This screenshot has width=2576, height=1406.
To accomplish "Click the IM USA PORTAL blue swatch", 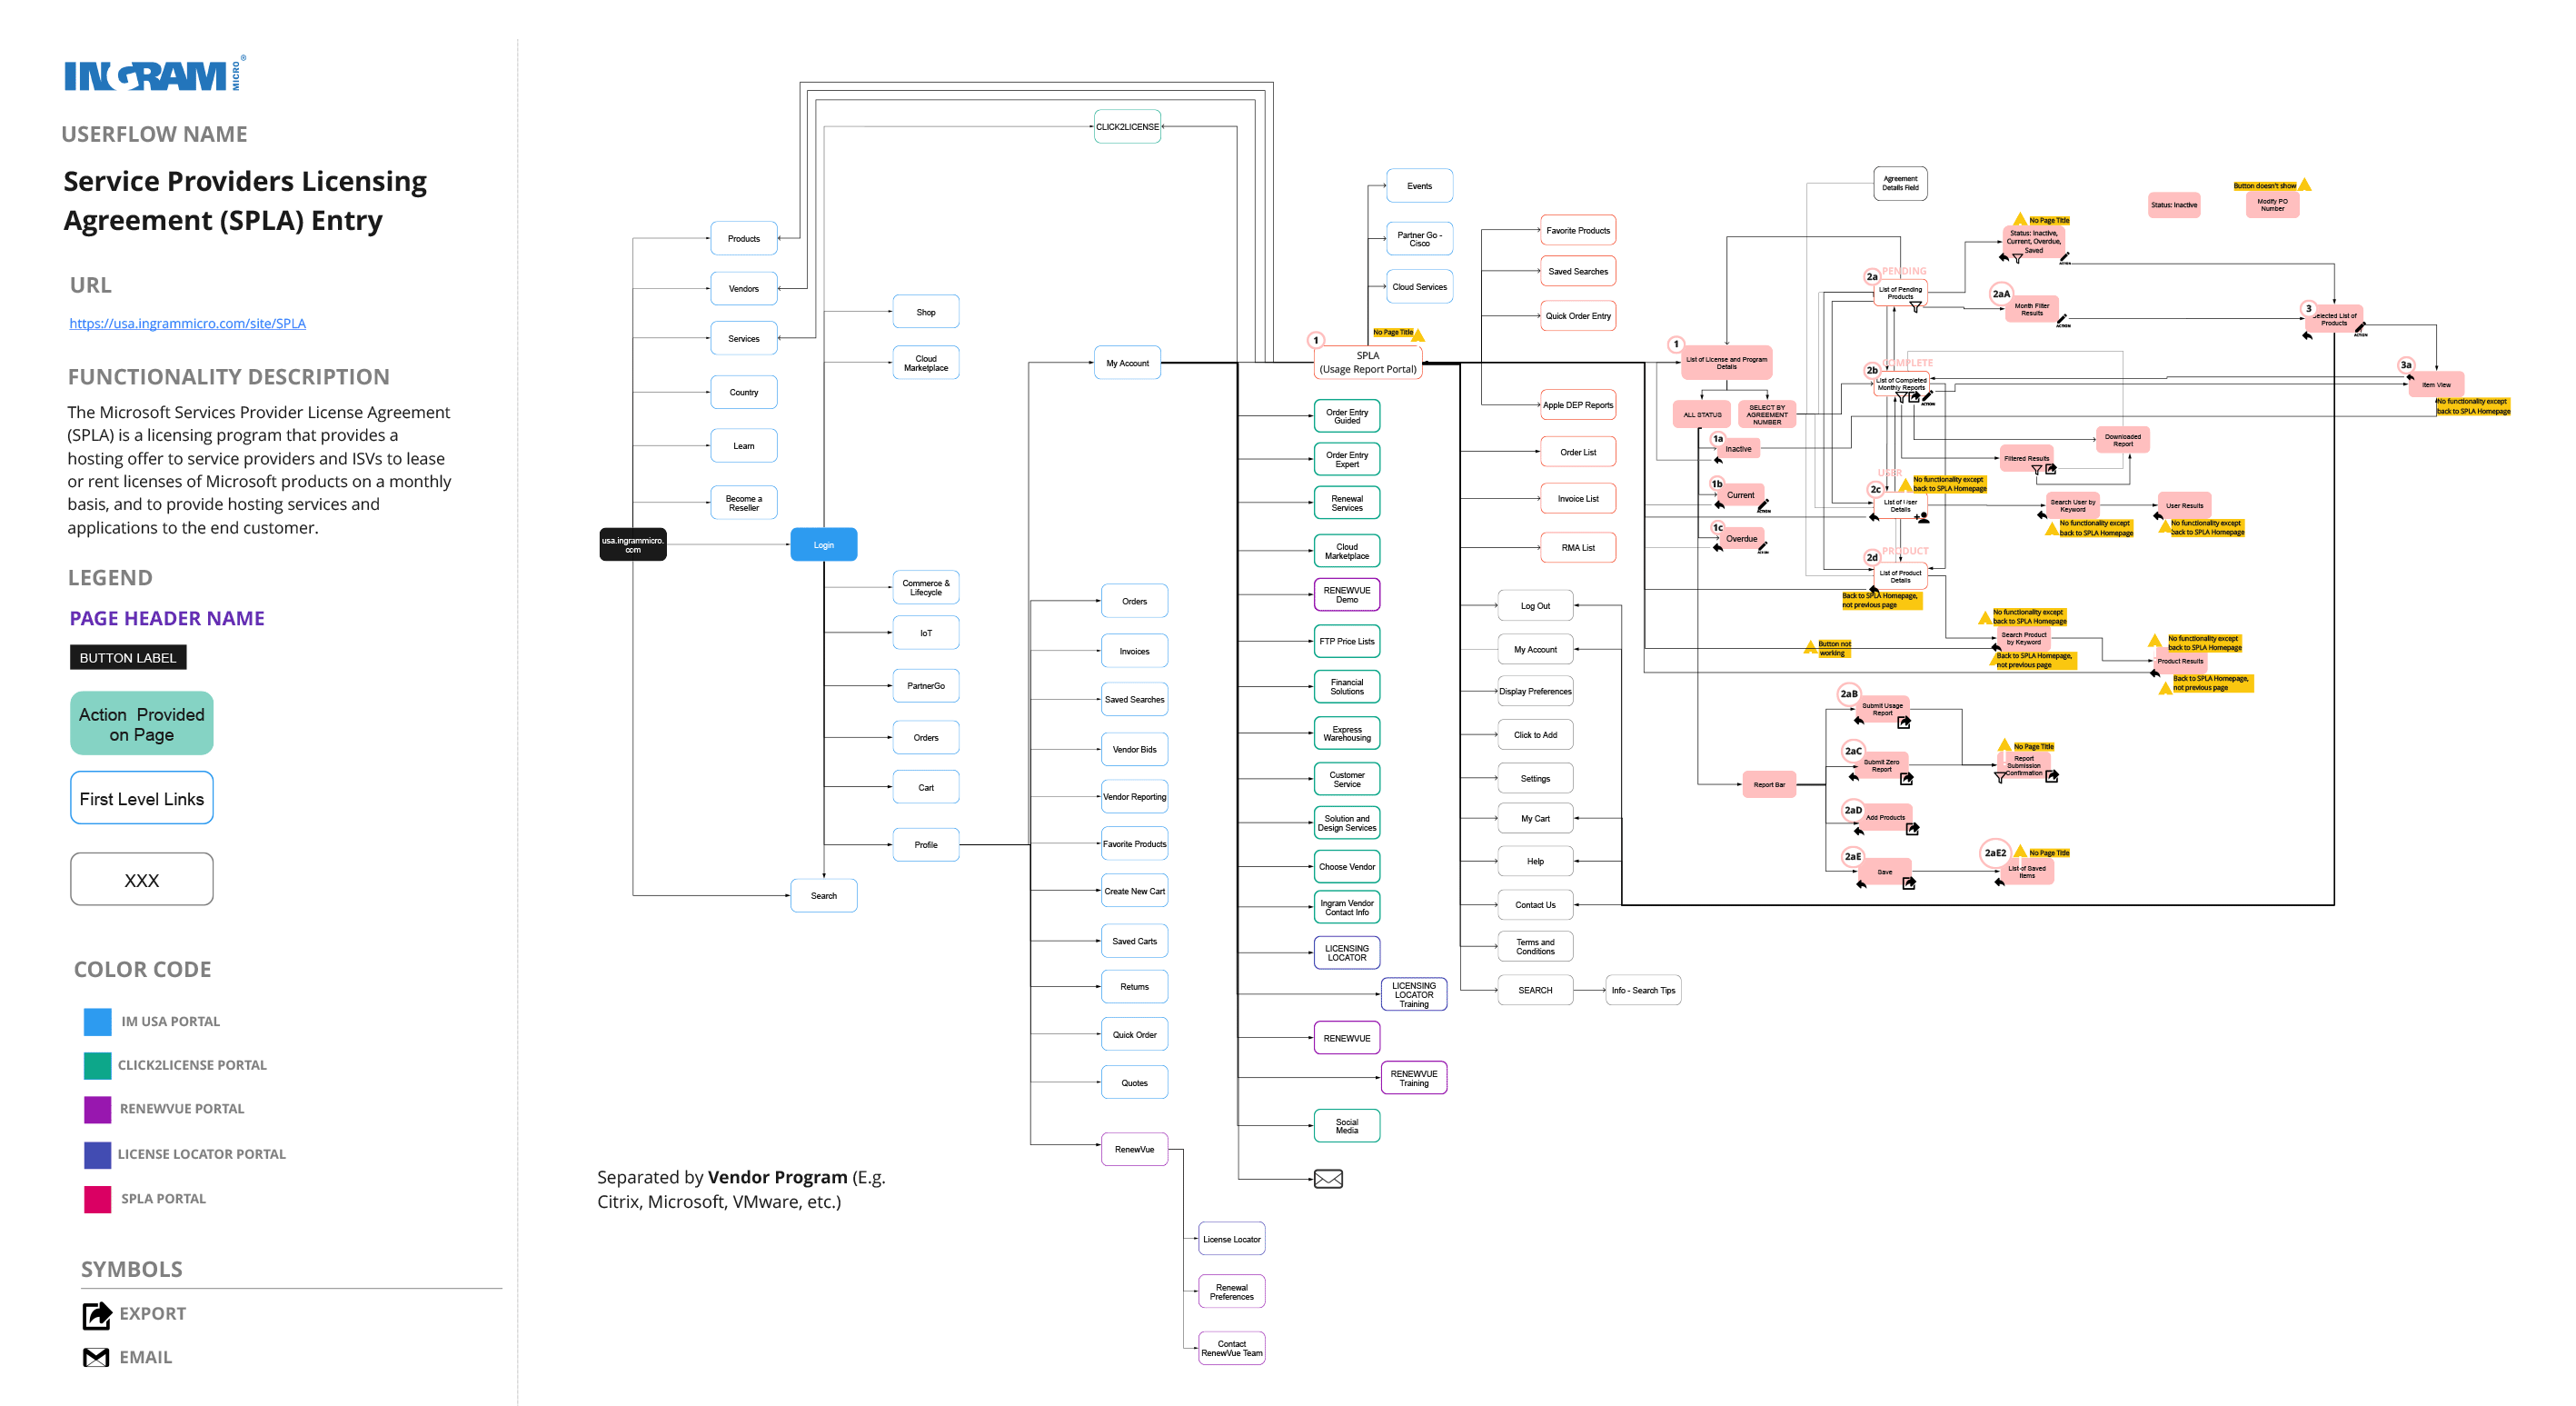I will coord(97,1021).
